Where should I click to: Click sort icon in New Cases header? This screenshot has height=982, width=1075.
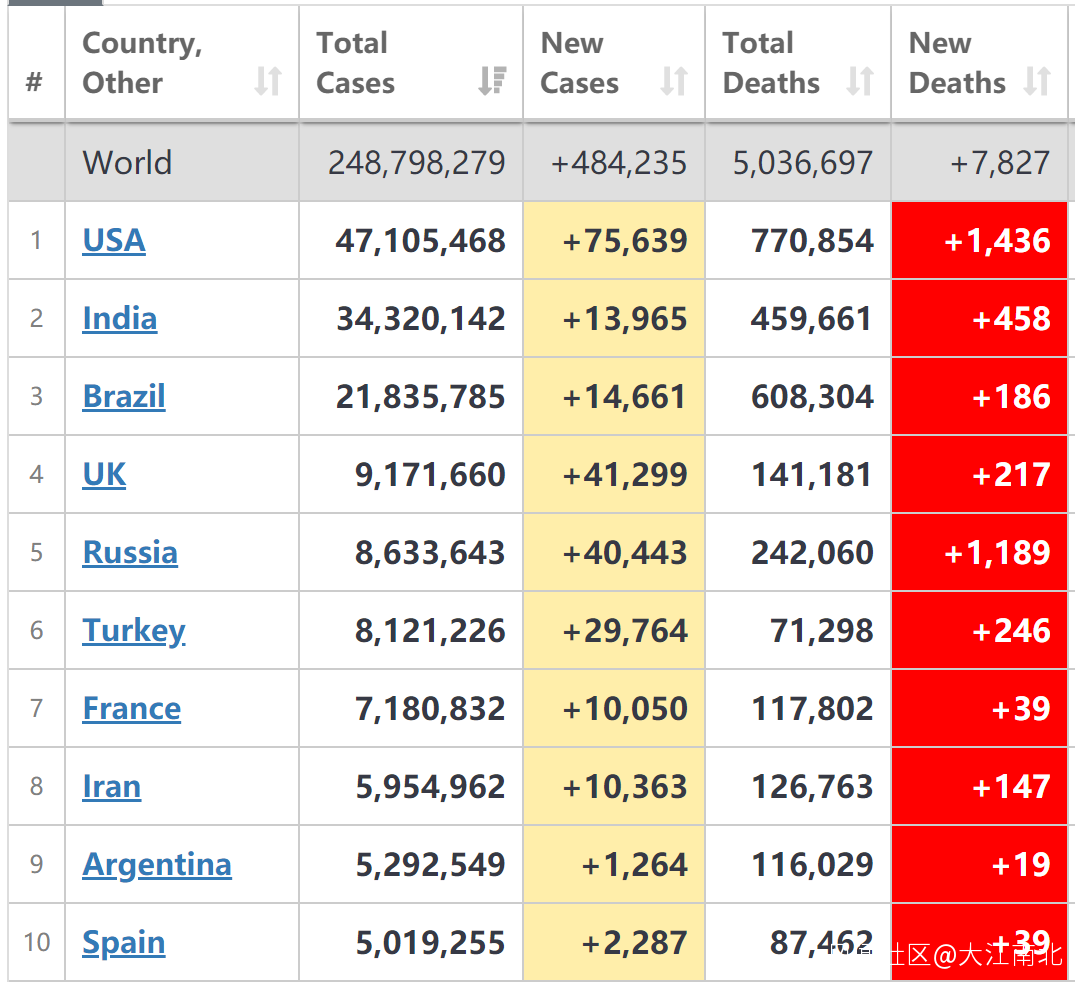(x=674, y=81)
